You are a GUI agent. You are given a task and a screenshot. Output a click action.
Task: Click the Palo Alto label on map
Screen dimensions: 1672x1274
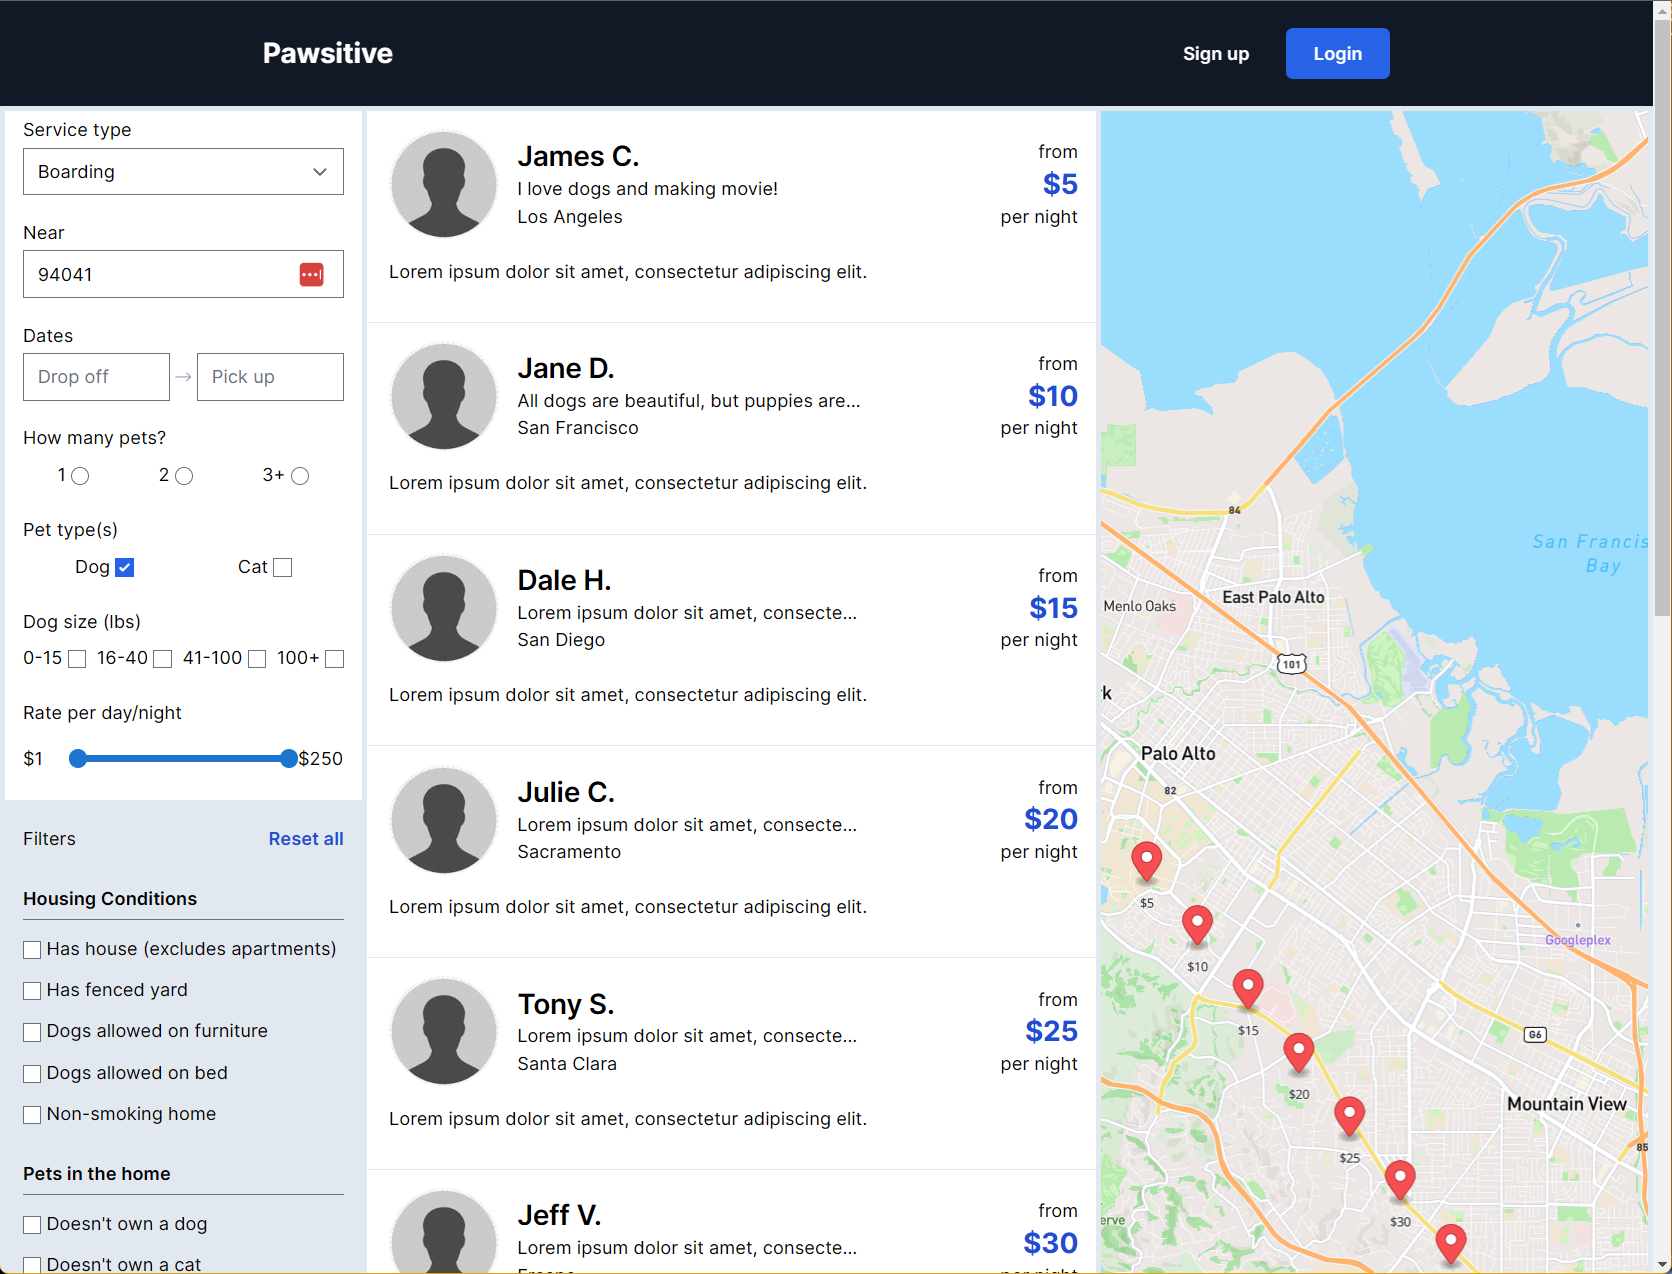pos(1178,754)
